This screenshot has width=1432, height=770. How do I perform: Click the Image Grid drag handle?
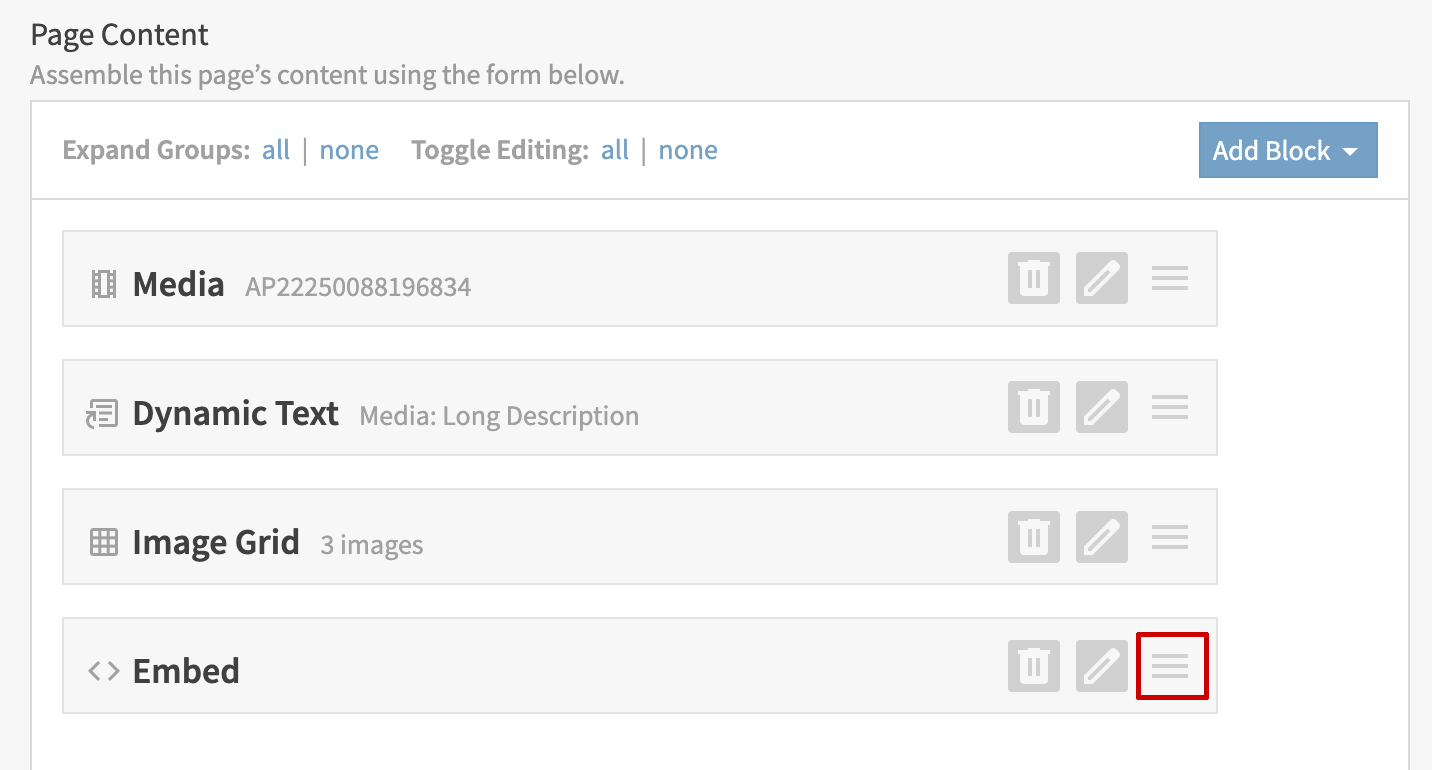point(1169,537)
